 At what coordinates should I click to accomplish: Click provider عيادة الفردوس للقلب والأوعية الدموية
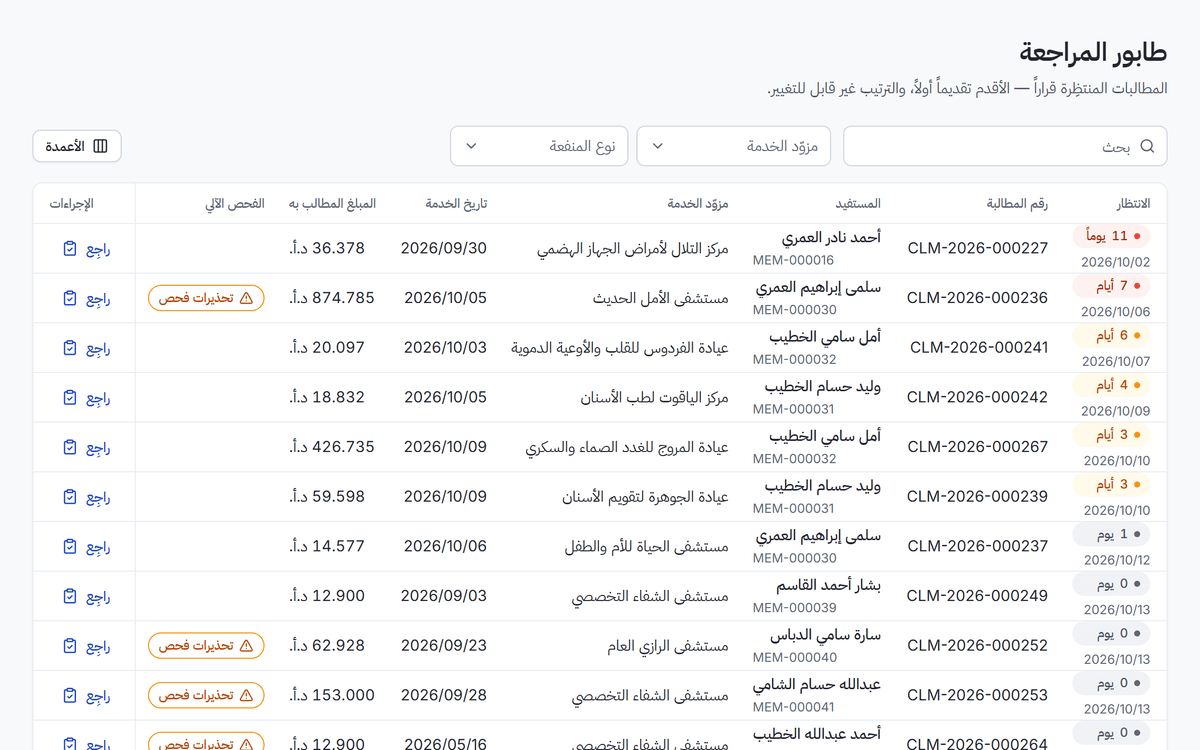point(620,348)
